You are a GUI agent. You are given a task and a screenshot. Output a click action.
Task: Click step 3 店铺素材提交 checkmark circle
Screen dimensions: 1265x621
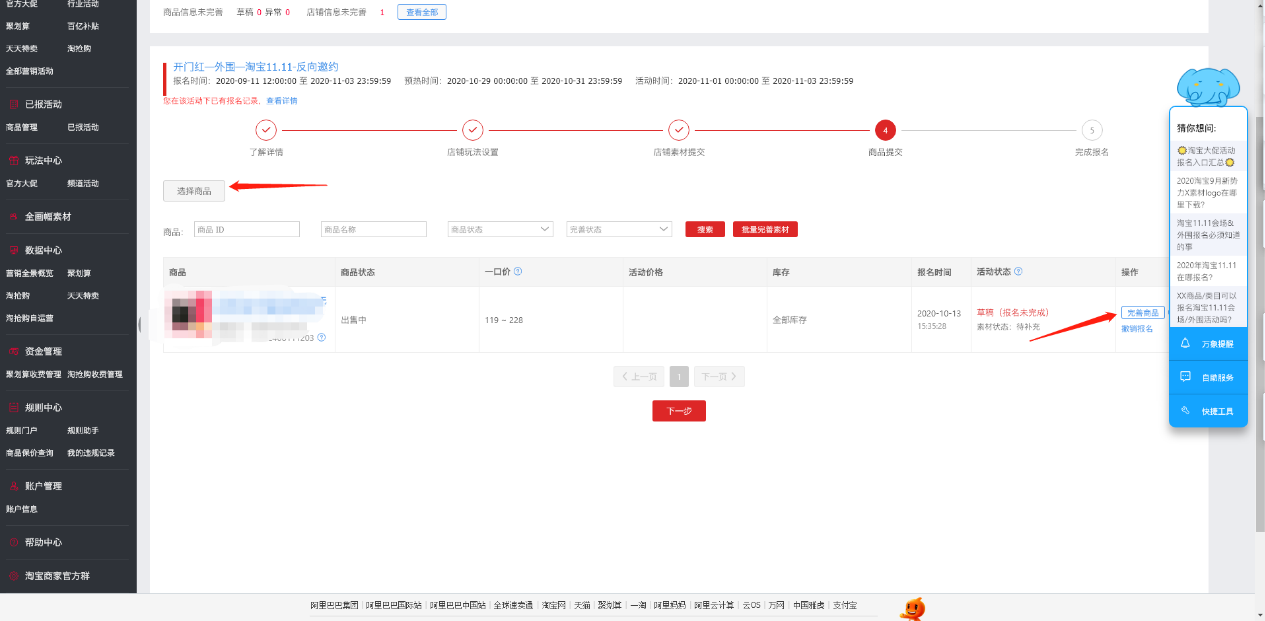pyautogui.click(x=679, y=130)
